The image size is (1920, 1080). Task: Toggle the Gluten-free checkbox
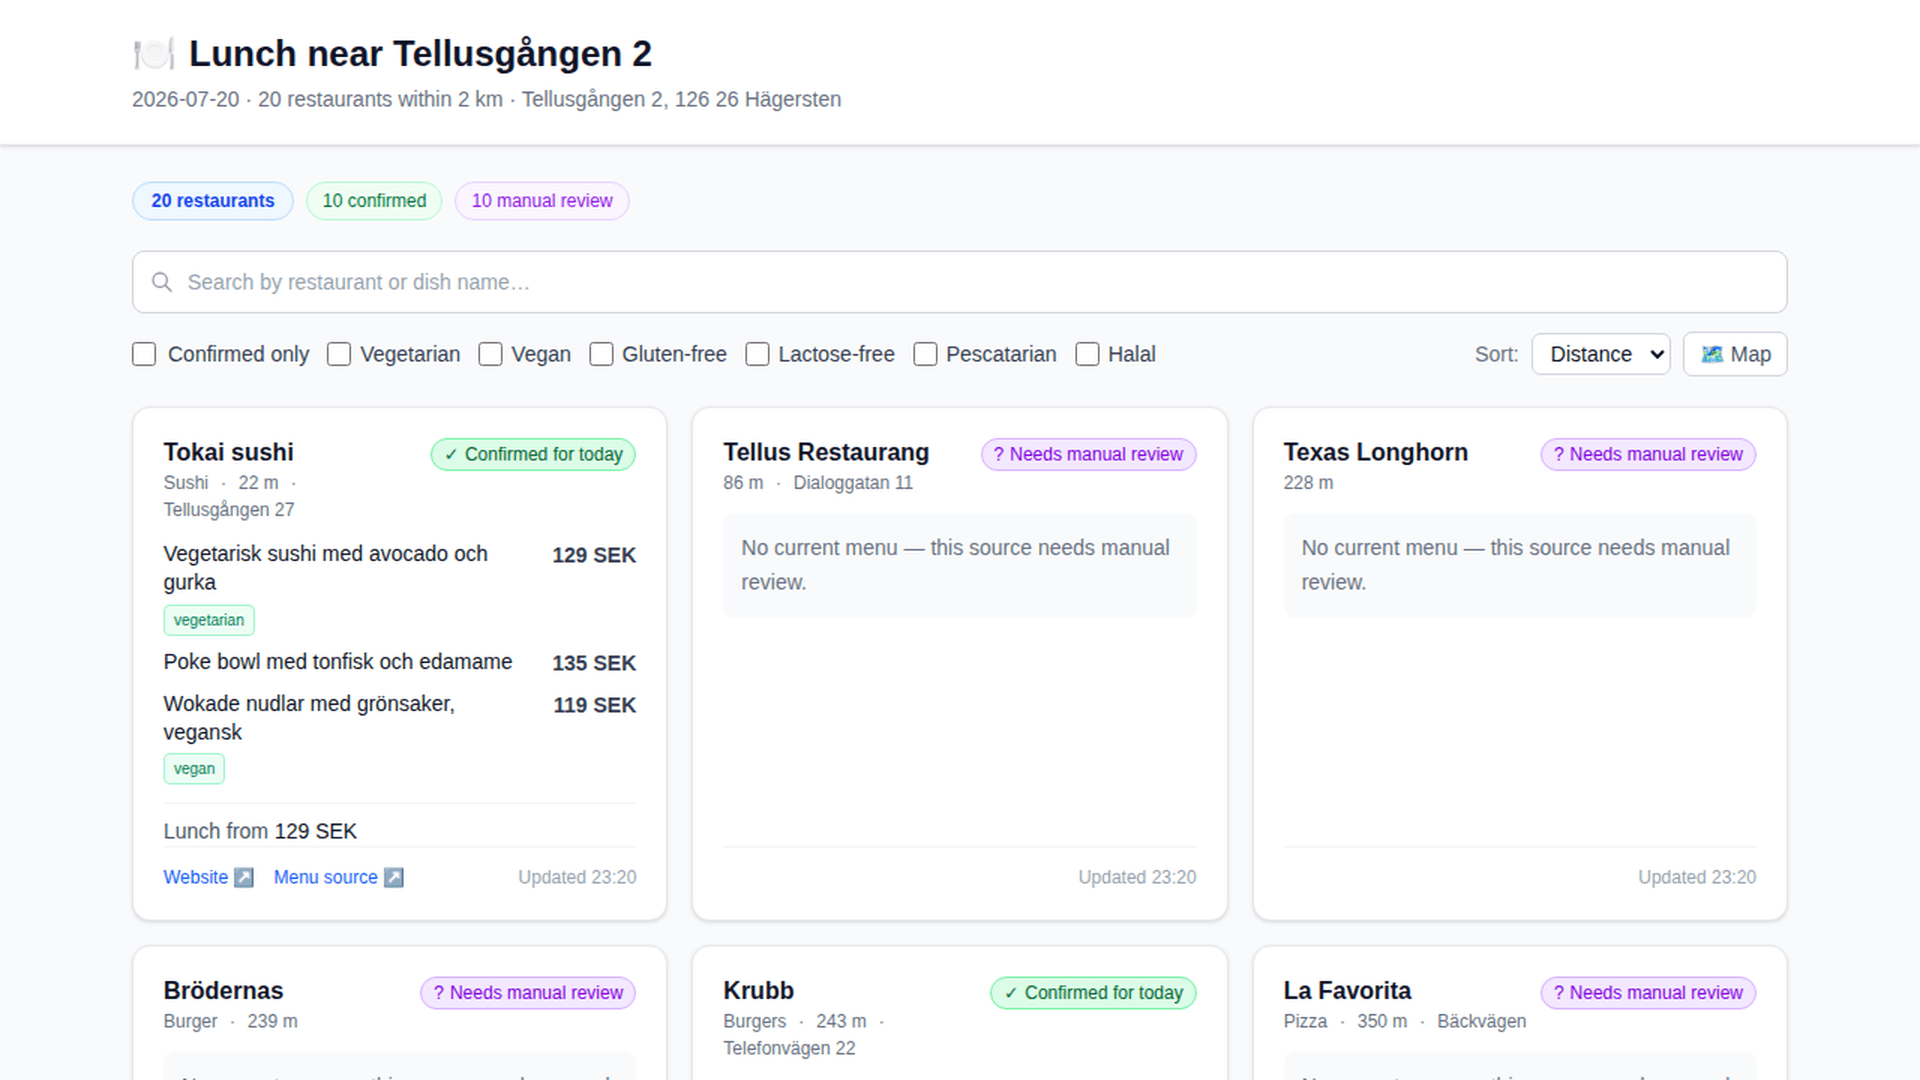coord(601,354)
